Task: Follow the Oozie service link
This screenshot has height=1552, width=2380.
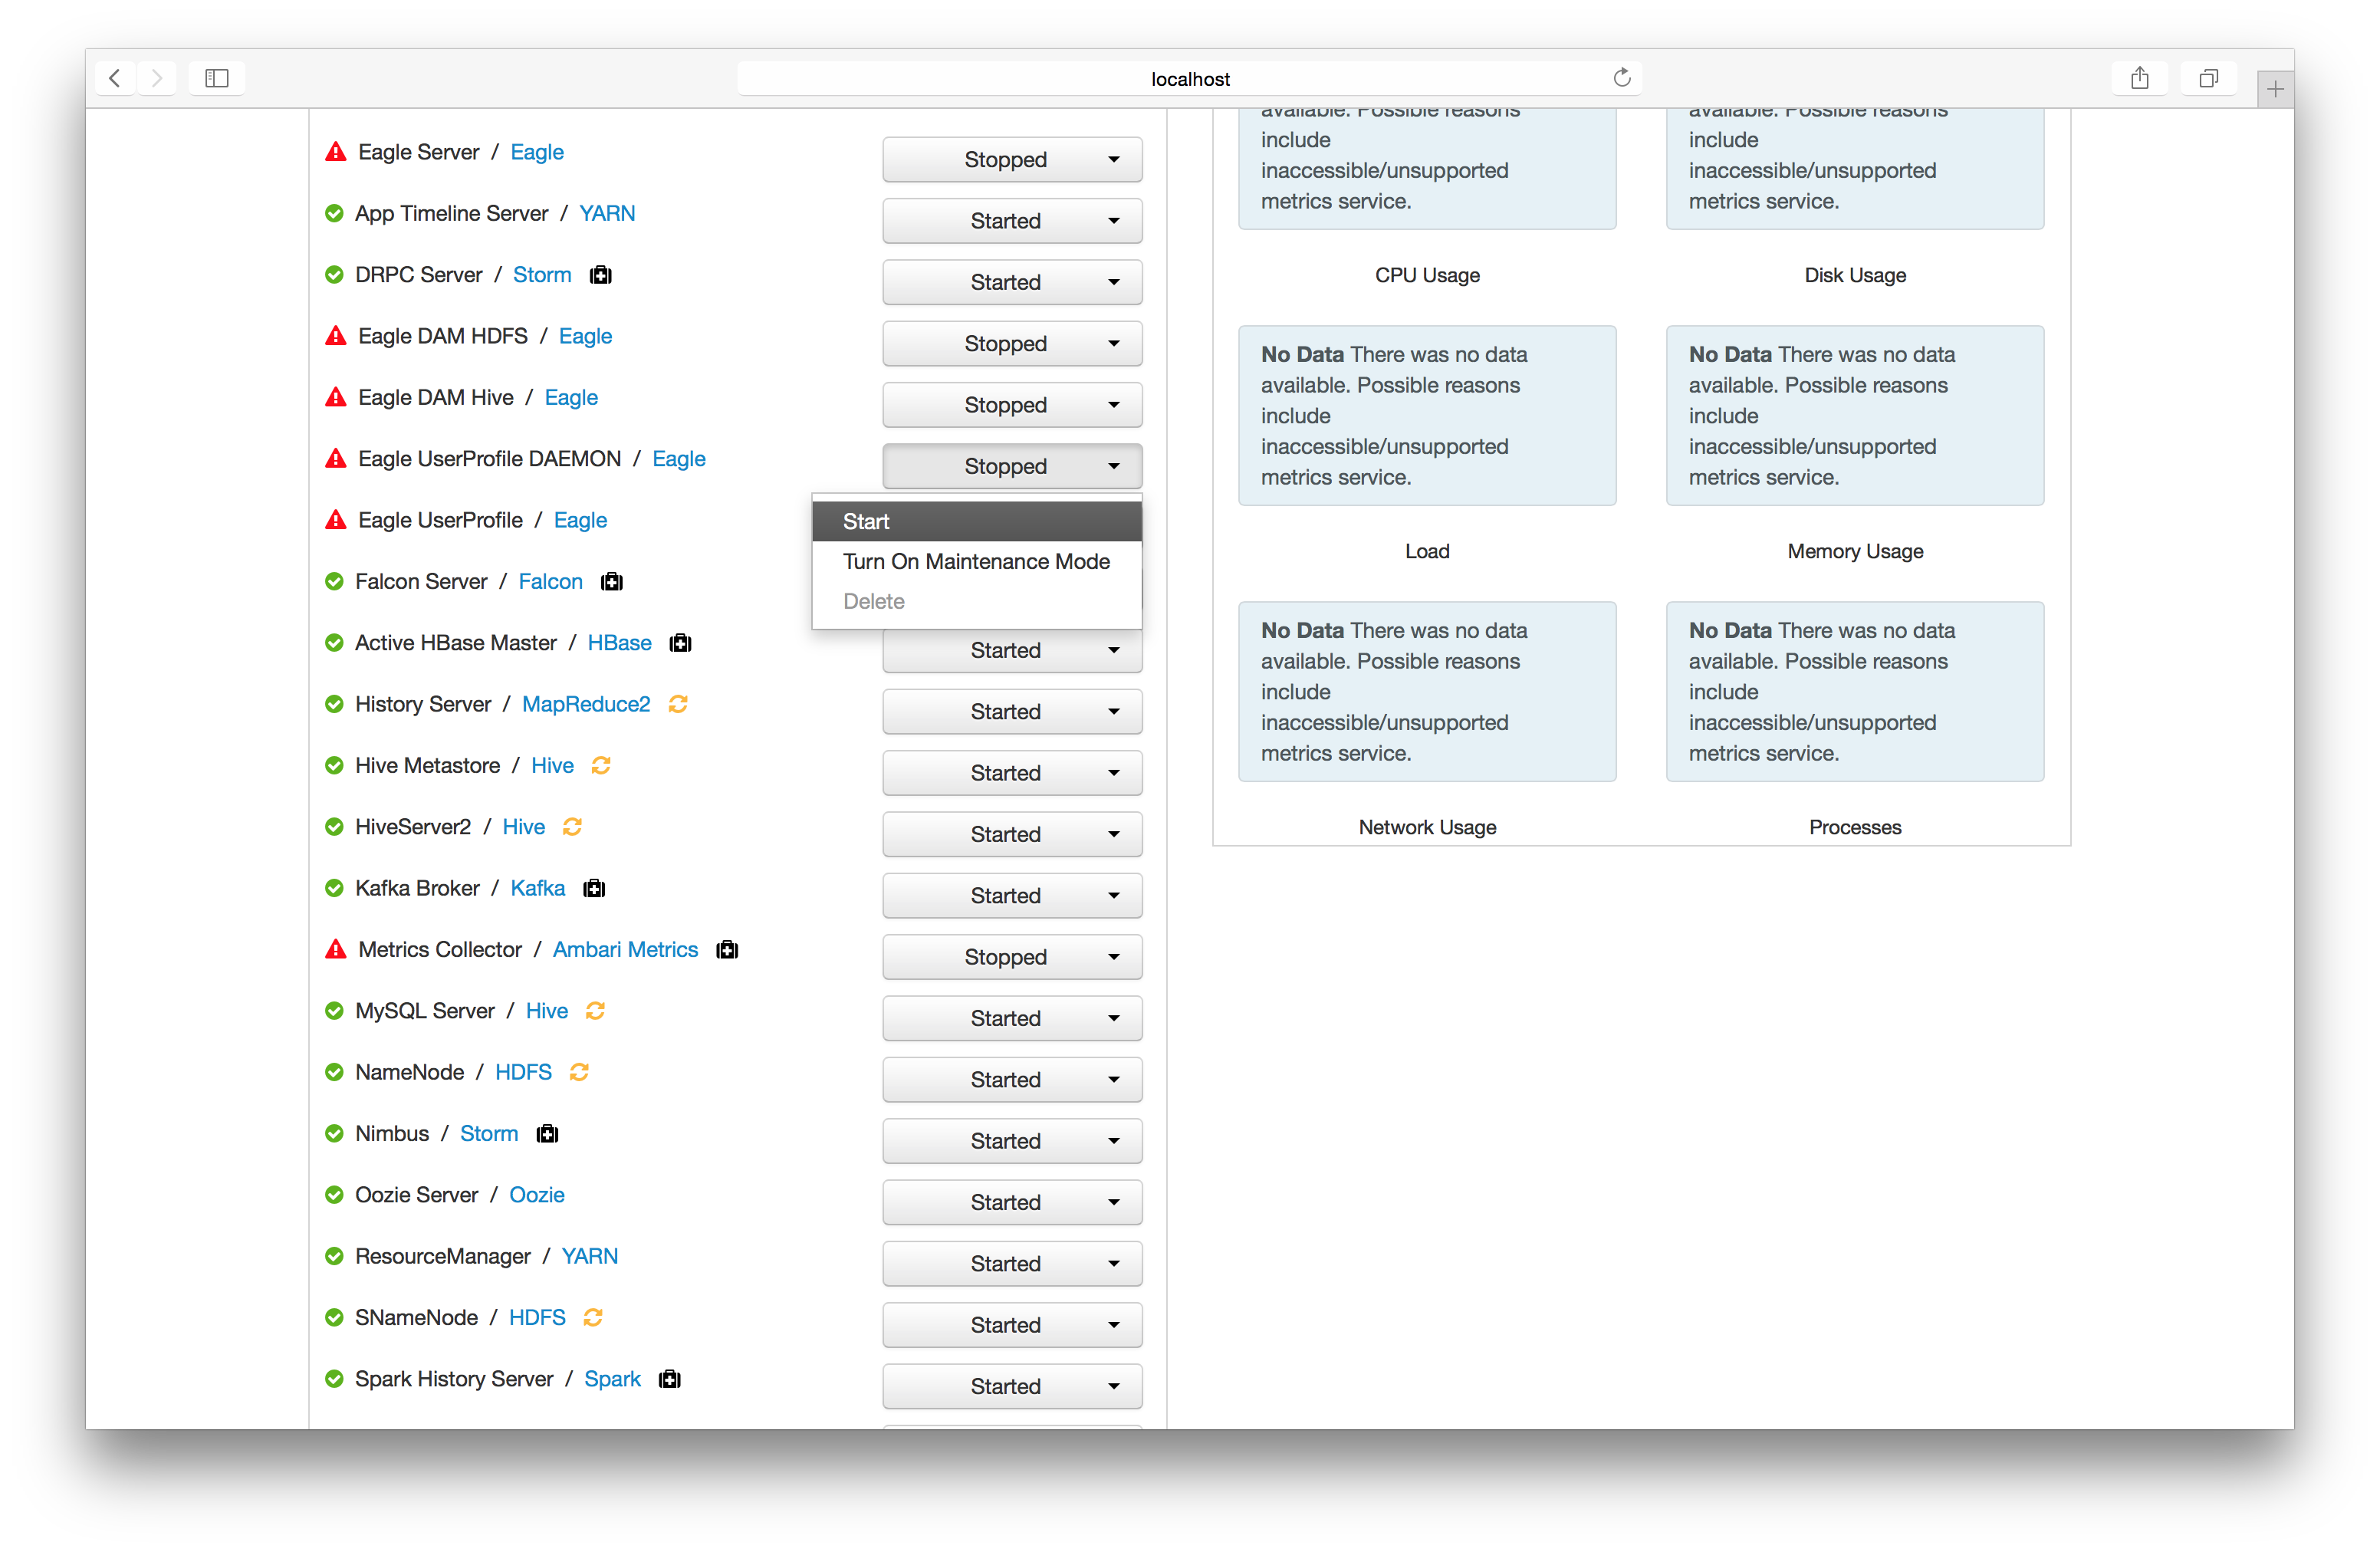Action: 536,1195
